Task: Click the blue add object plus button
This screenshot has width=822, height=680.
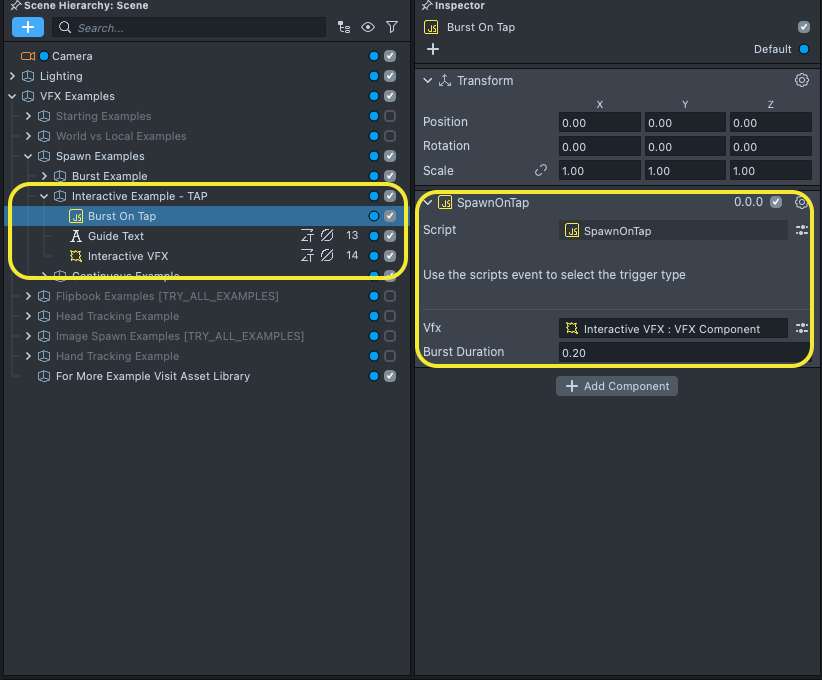Action: point(27,27)
